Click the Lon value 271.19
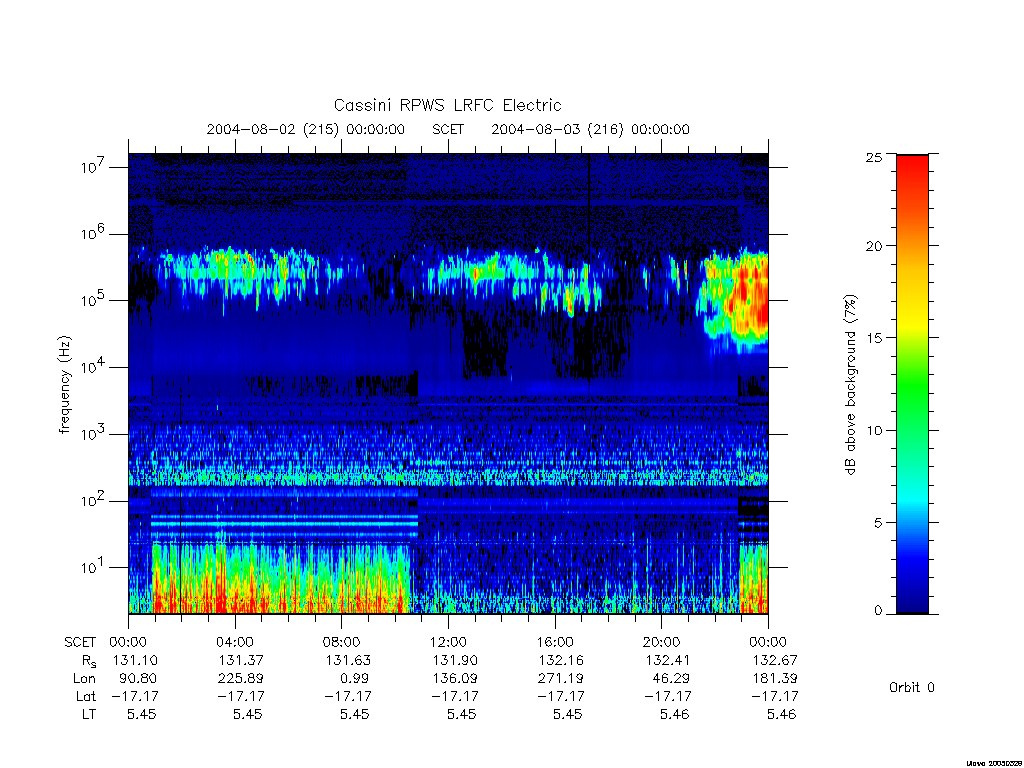 (560, 678)
